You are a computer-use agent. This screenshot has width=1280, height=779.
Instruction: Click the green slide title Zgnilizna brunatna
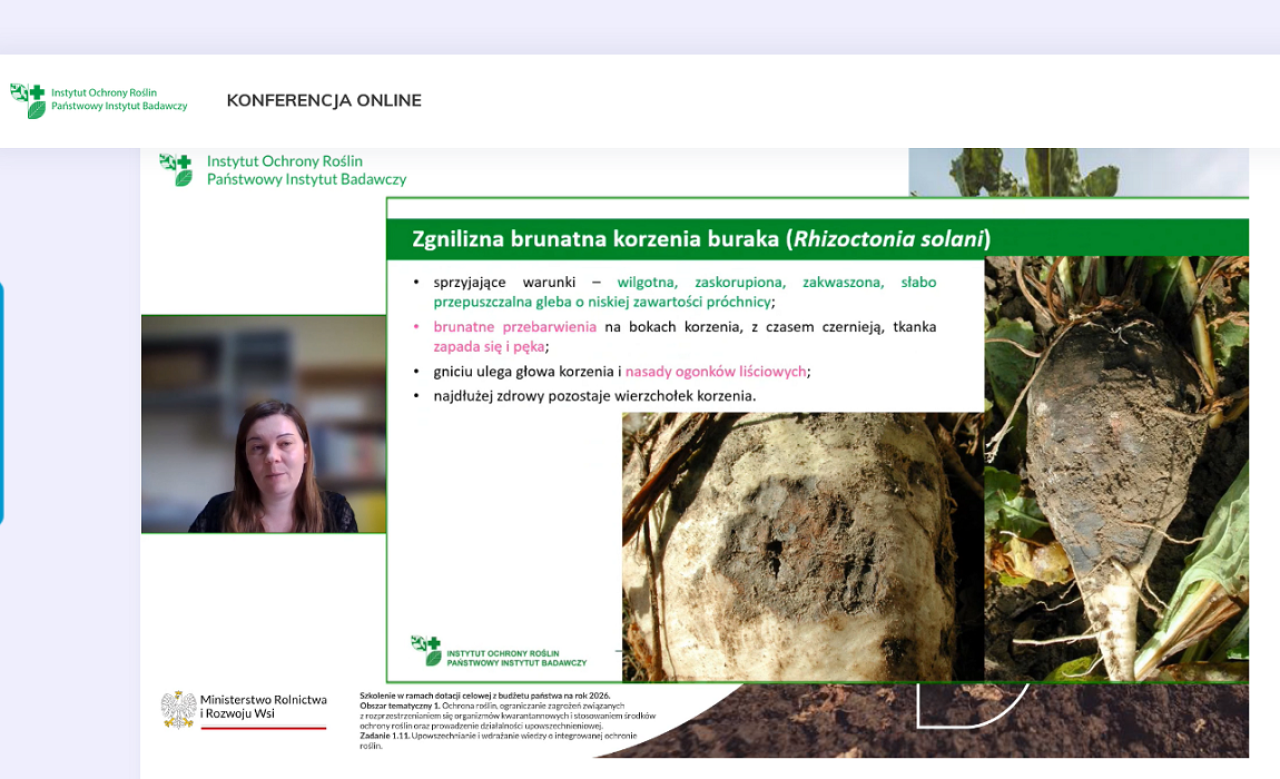(597, 239)
